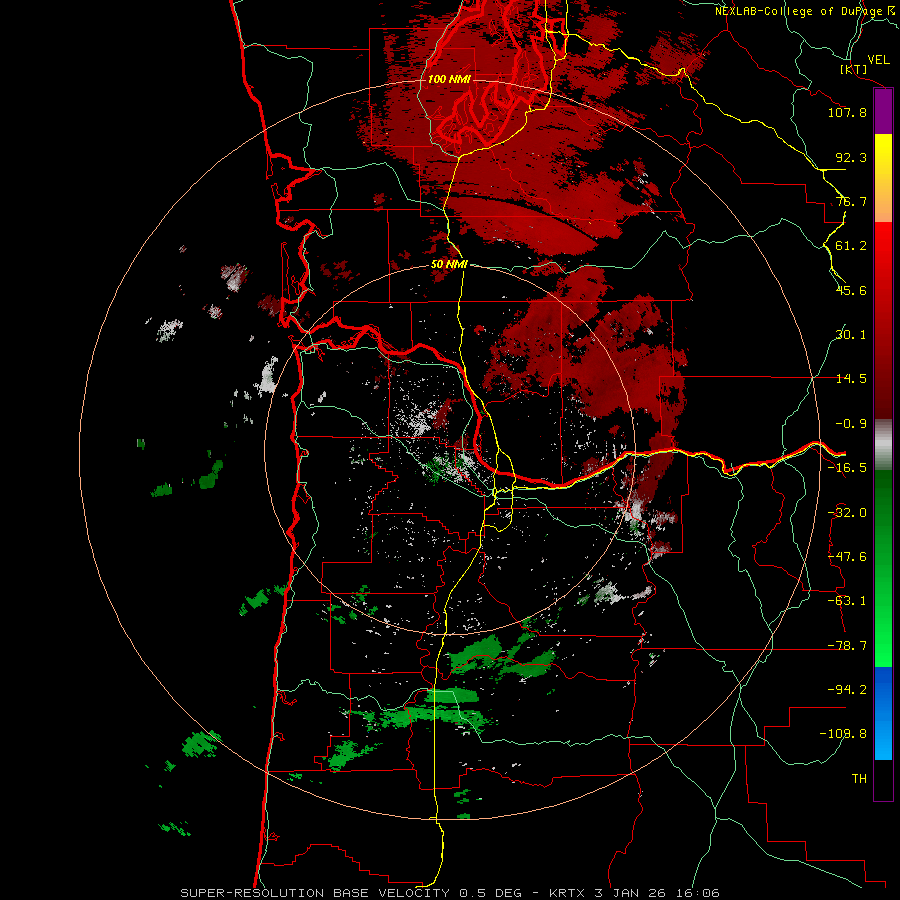Select the -47.6 scale value

pyautogui.click(x=847, y=557)
